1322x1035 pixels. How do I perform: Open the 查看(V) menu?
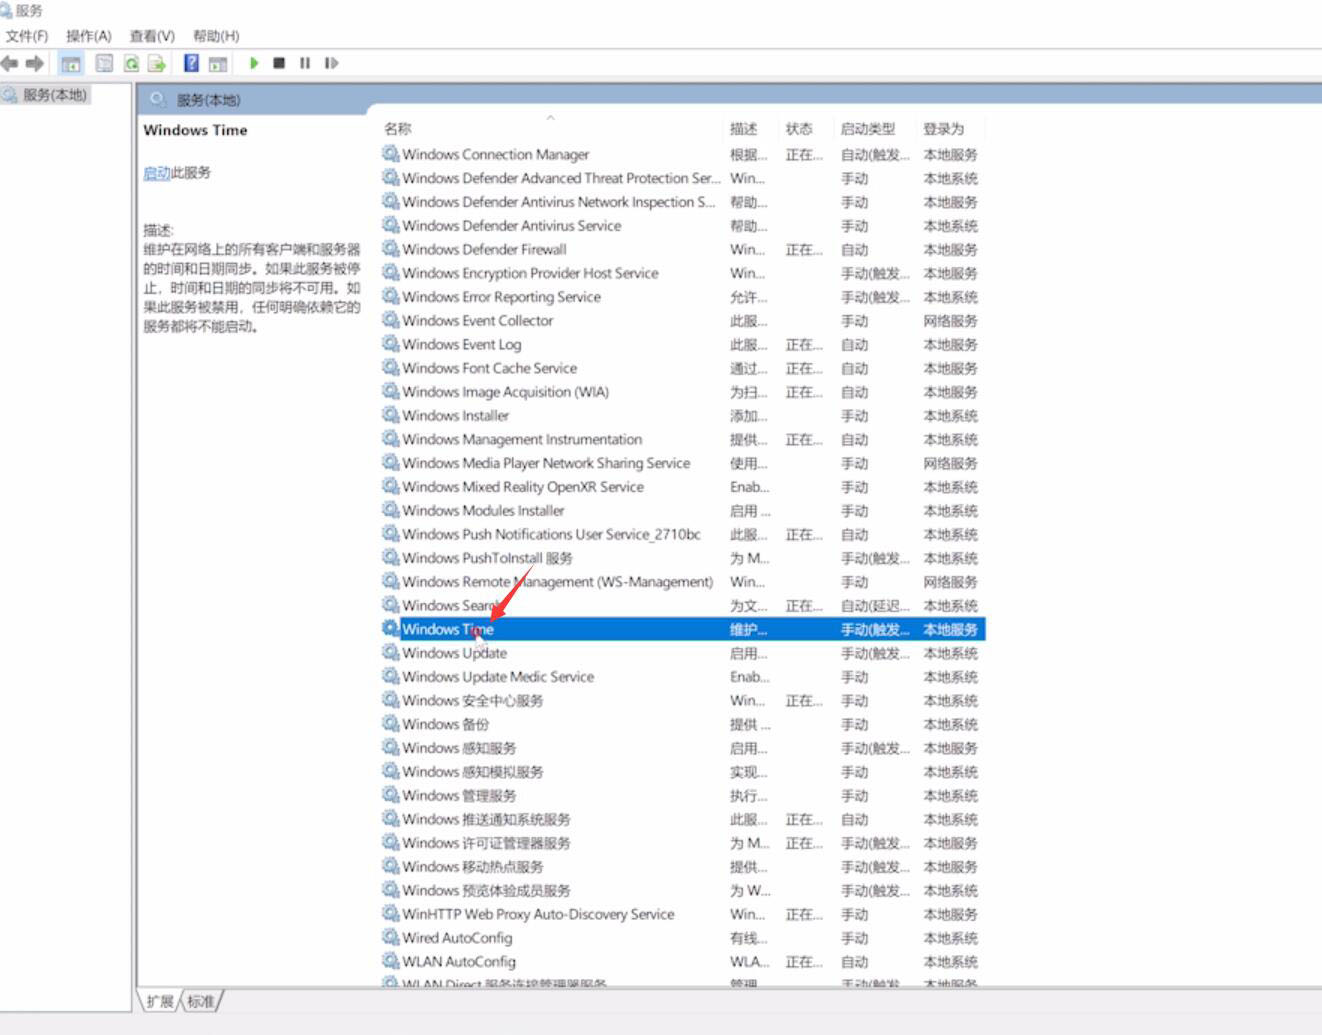[152, 36]
